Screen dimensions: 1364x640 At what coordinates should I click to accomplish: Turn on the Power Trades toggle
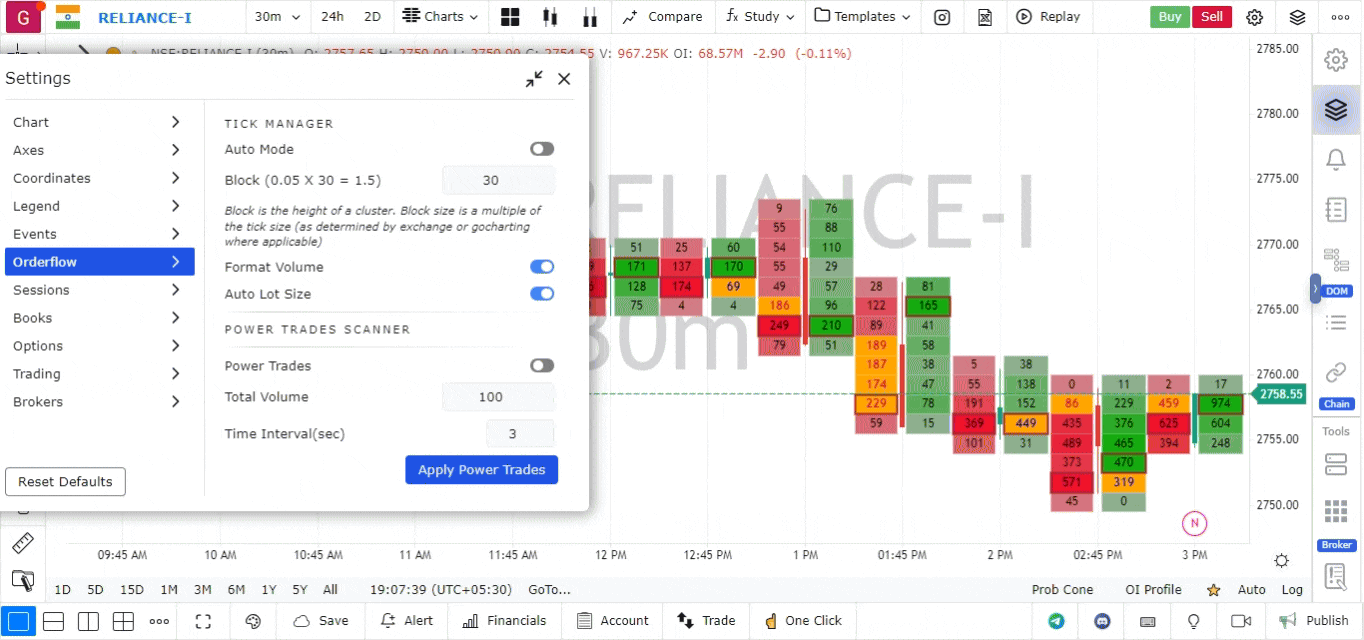(541, 366)
